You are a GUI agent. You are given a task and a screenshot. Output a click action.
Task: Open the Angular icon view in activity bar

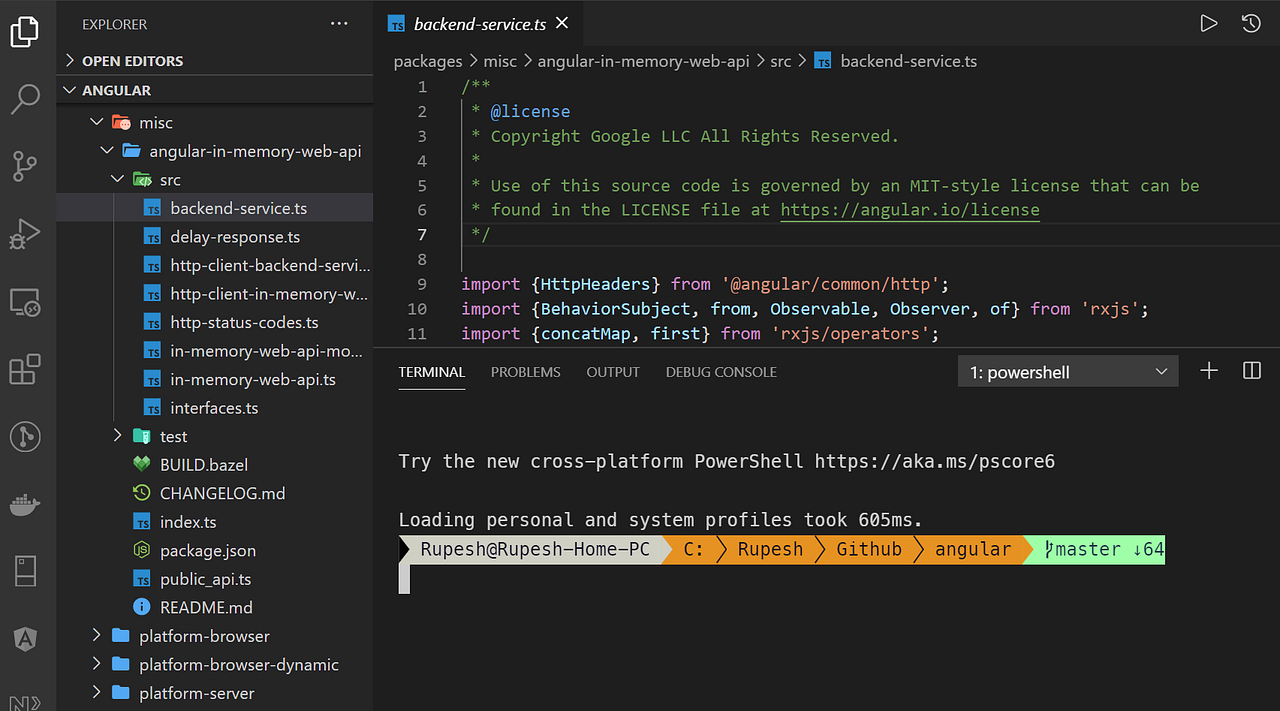(25, 639)
